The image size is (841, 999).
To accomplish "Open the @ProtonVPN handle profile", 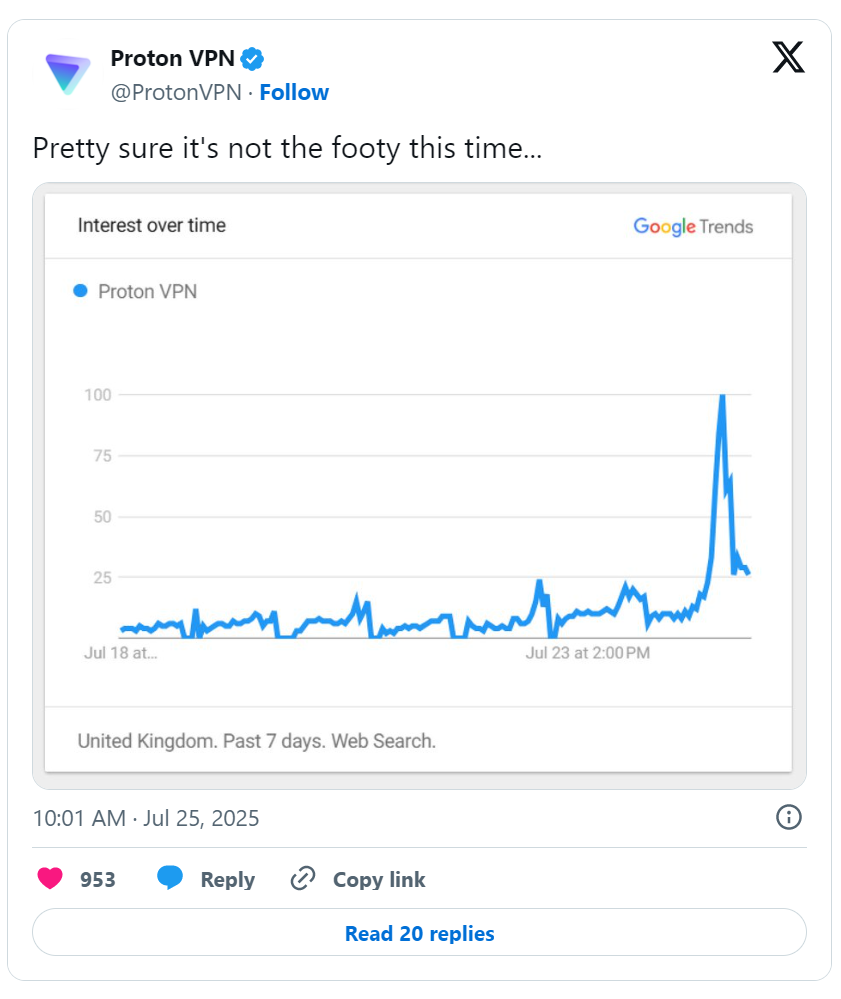I will [176, 92].
